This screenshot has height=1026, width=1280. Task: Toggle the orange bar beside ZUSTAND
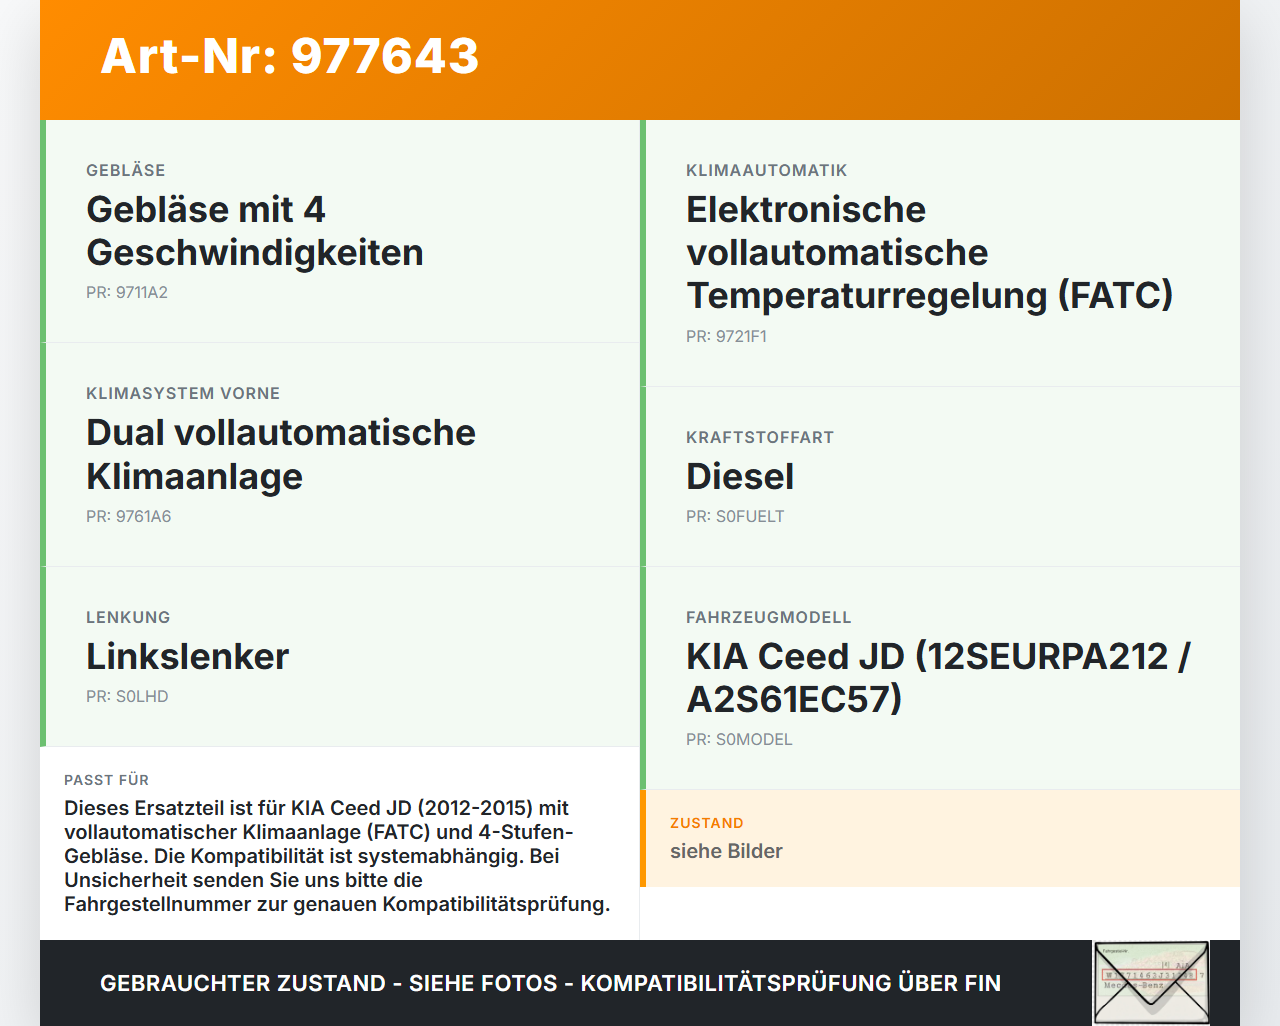[644, 838]
